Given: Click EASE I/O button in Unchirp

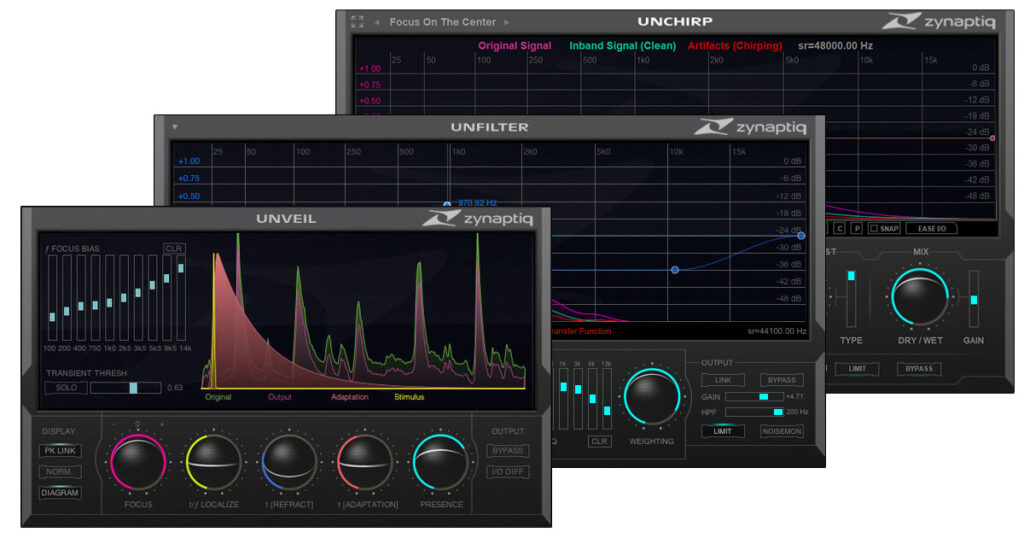Looking at the screenshot, I should pos(932,229).
